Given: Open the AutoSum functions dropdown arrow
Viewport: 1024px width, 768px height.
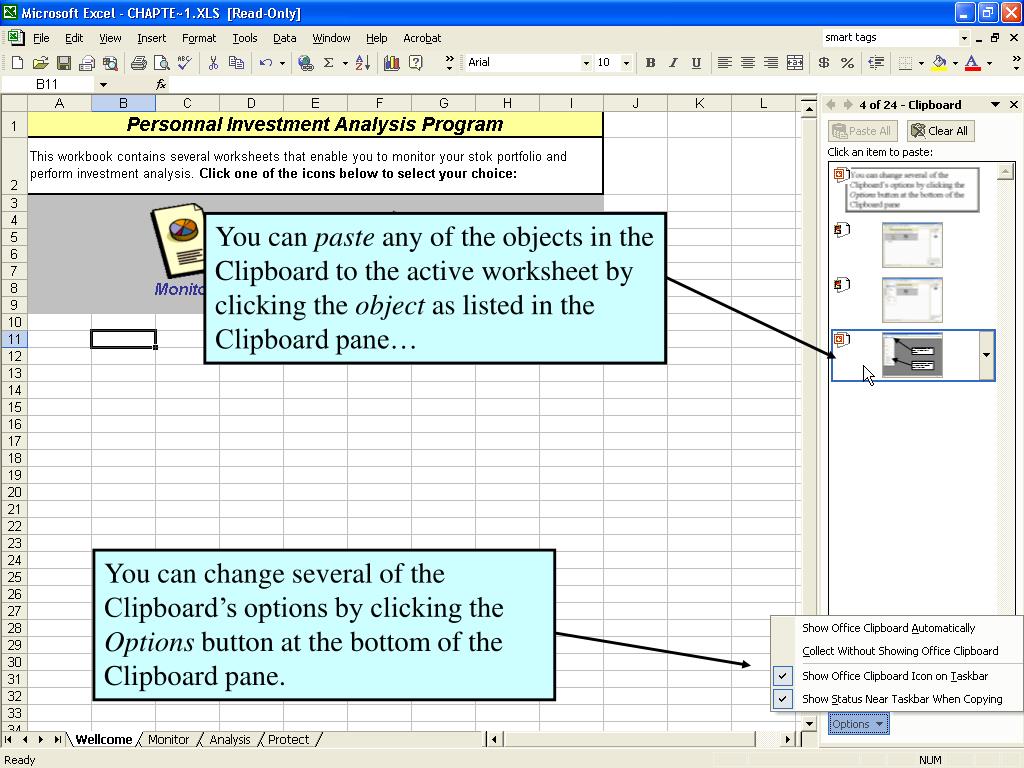Looking at the screenshot, I should point(345,63).
